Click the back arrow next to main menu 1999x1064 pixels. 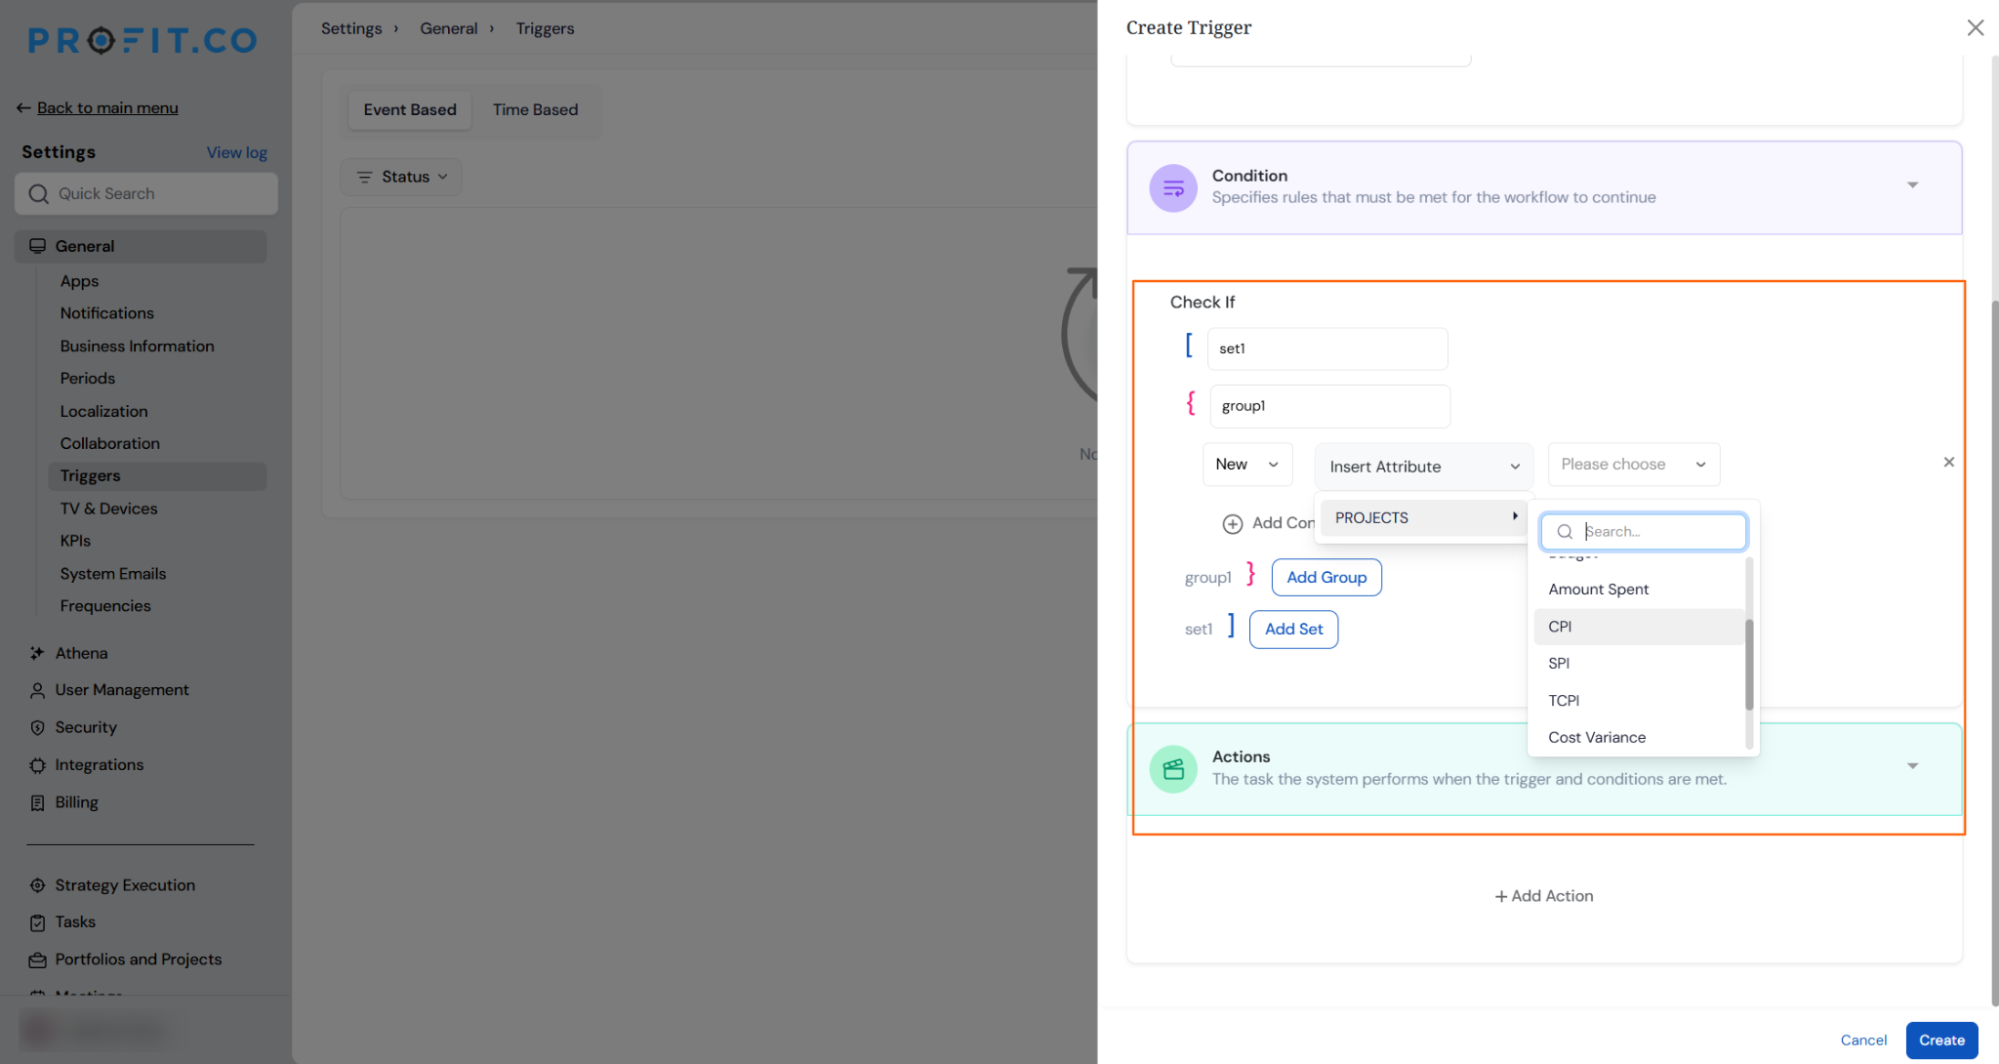pyautogui.click(x=23, y=108)
